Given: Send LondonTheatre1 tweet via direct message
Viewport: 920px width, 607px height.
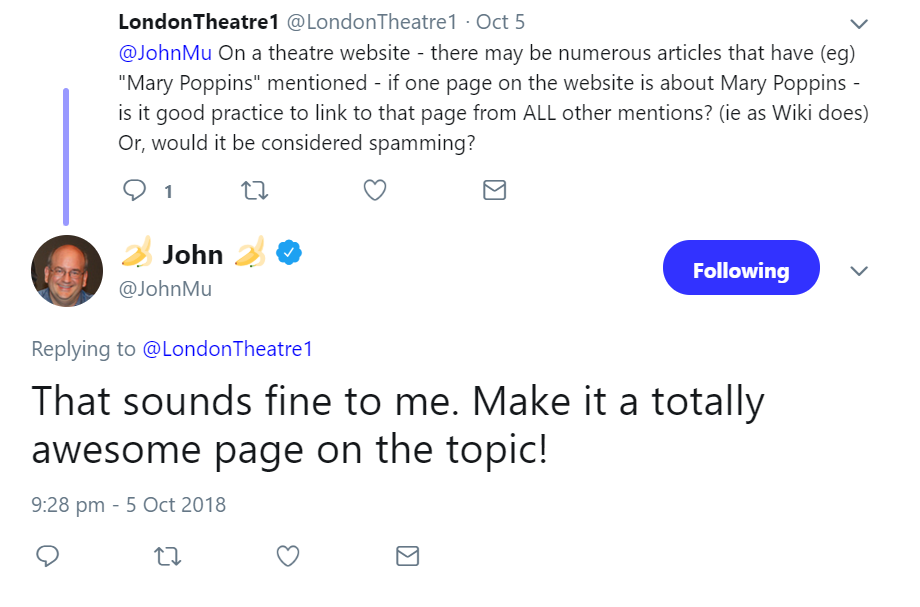Looking at the screenshot, I should click(x=494, y=190).
